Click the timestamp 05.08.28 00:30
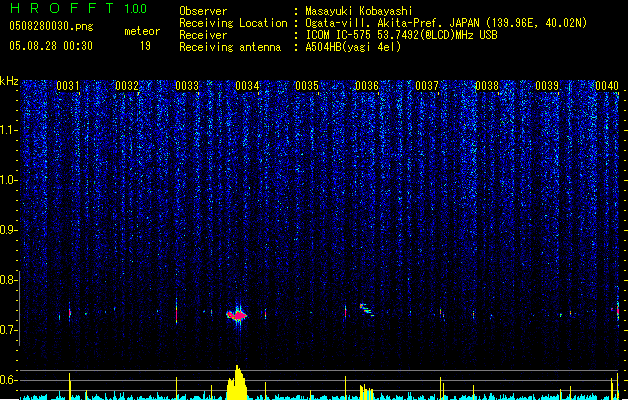 (51, 46)
